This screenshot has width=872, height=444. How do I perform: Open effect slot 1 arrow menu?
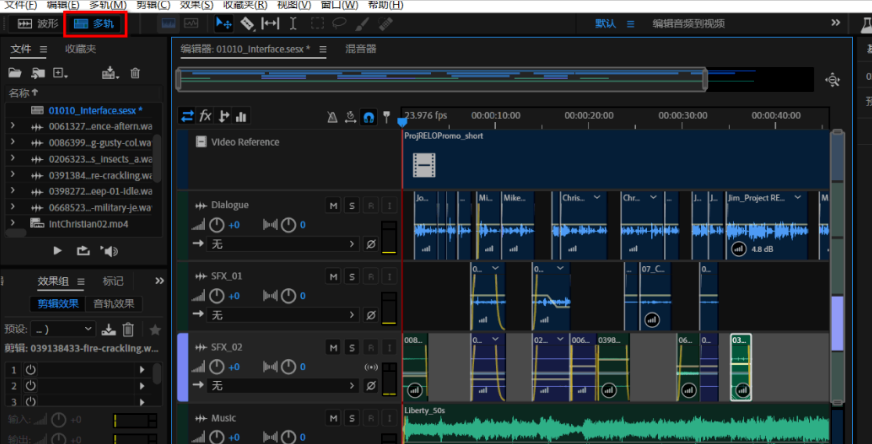142,369
